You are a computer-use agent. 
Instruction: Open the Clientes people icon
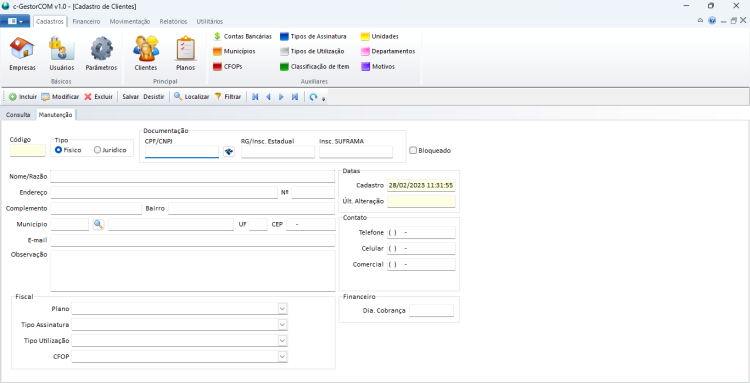[x=146, y=48]
